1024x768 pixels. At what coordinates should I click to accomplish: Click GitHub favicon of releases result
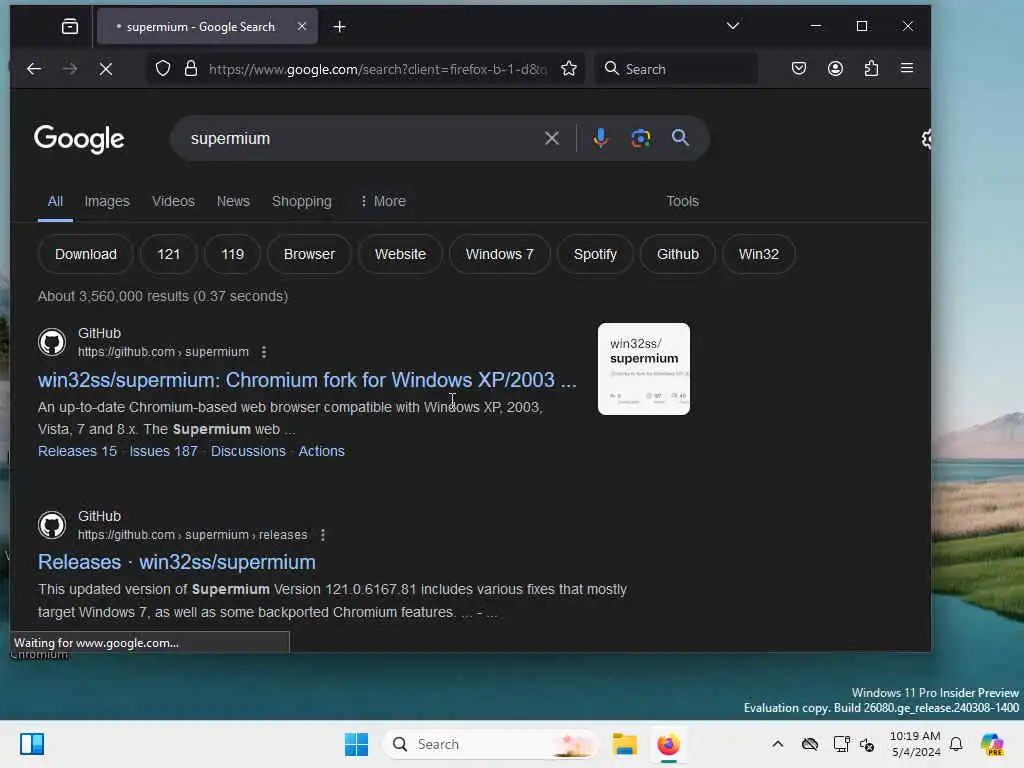point(52,525)
